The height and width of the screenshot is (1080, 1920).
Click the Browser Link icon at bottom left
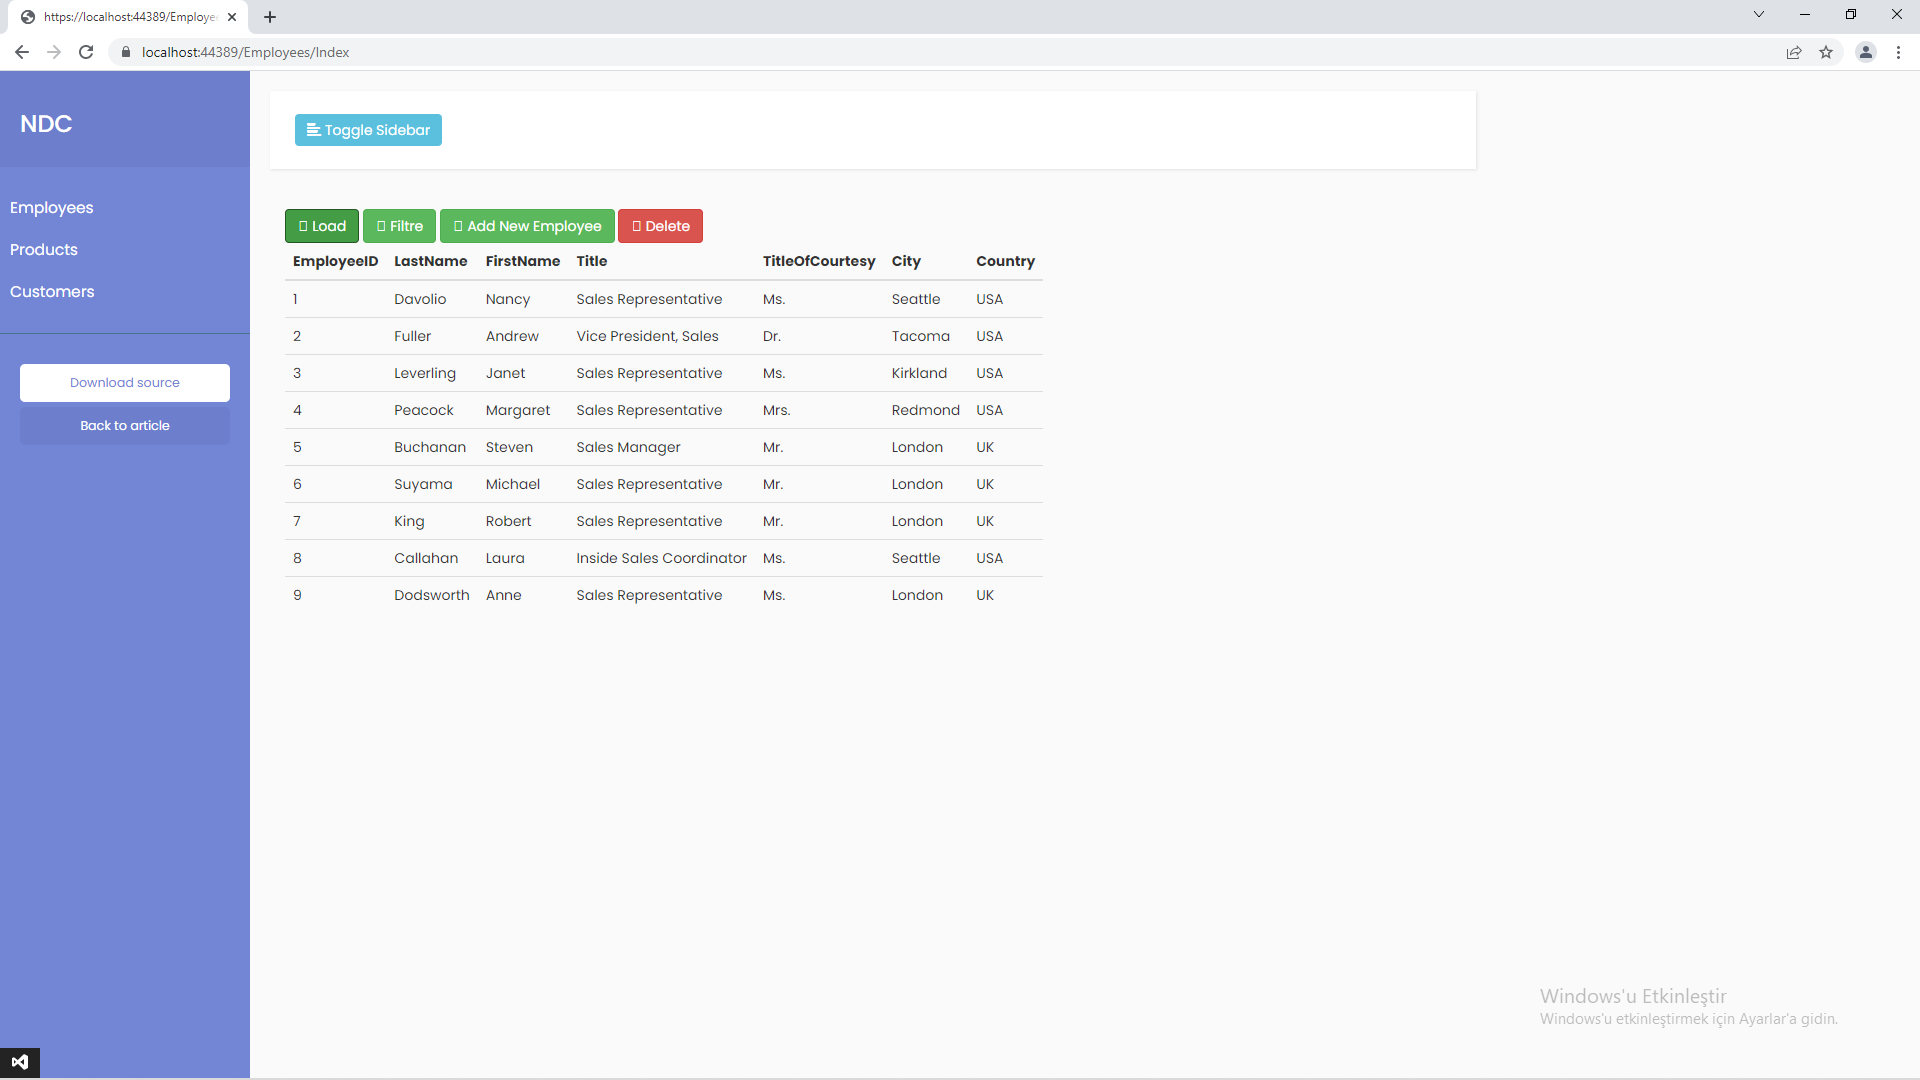point(20,1062)
